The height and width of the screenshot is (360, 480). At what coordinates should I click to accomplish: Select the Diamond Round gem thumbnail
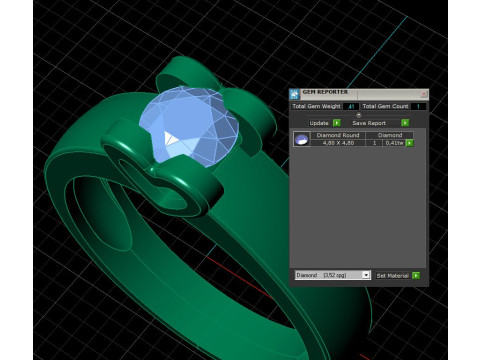tap(301, 139)
